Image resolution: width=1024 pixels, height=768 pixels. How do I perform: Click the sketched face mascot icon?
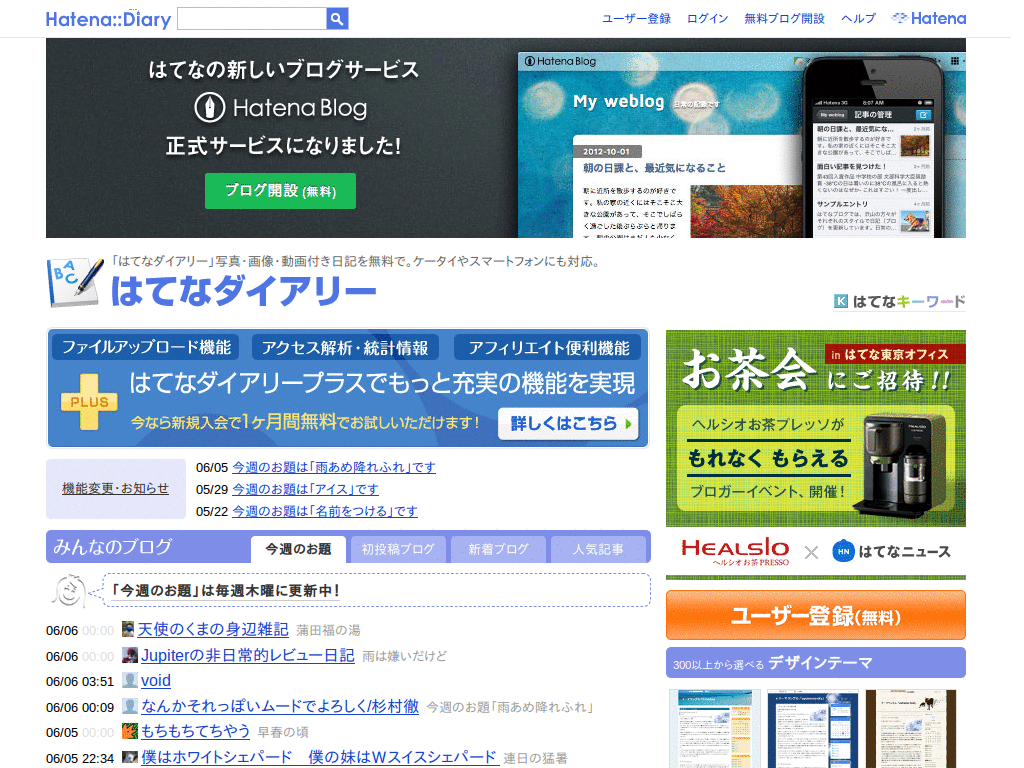coord(69,590)
